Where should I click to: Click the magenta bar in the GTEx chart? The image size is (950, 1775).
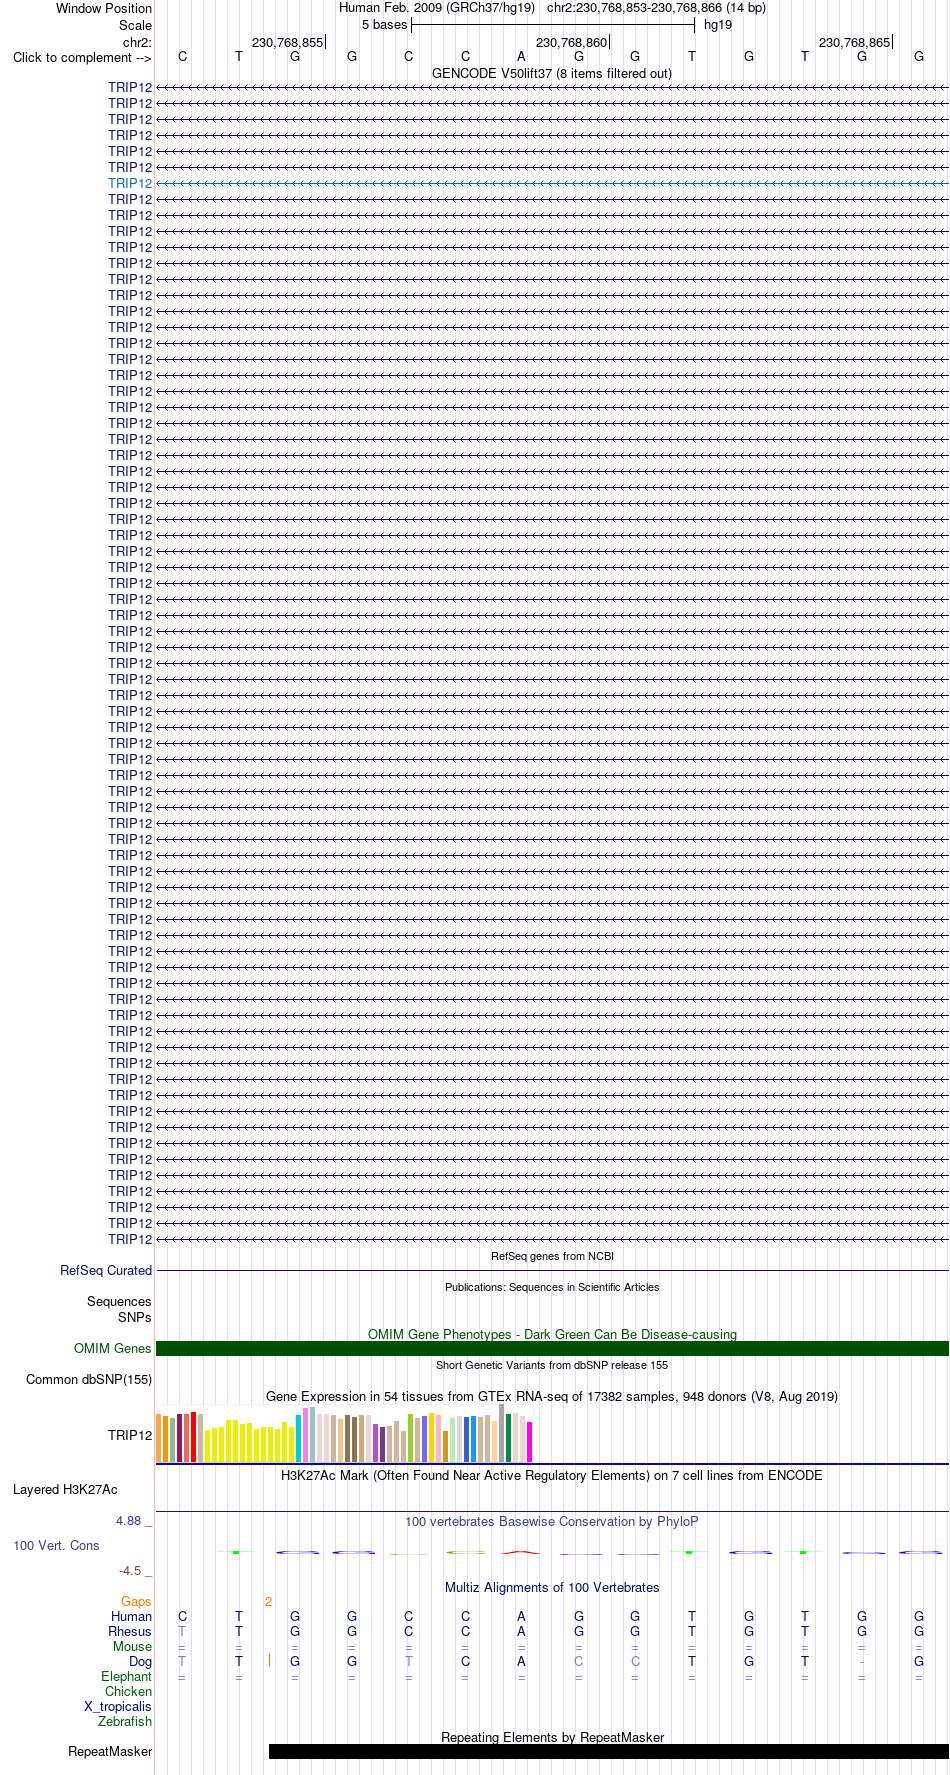click(x=530, y=1442)
